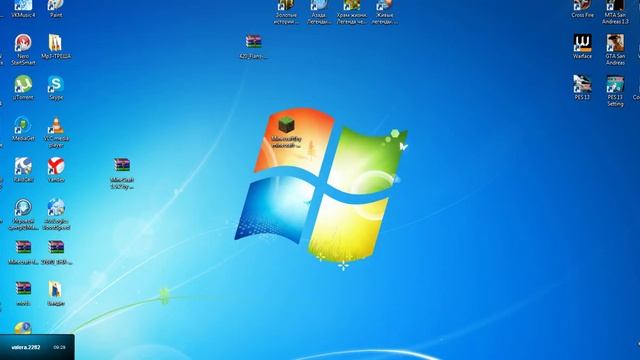The image size is (640, 360).
Task: Select the MediaGet shortcut
Action: coord(23,129)
